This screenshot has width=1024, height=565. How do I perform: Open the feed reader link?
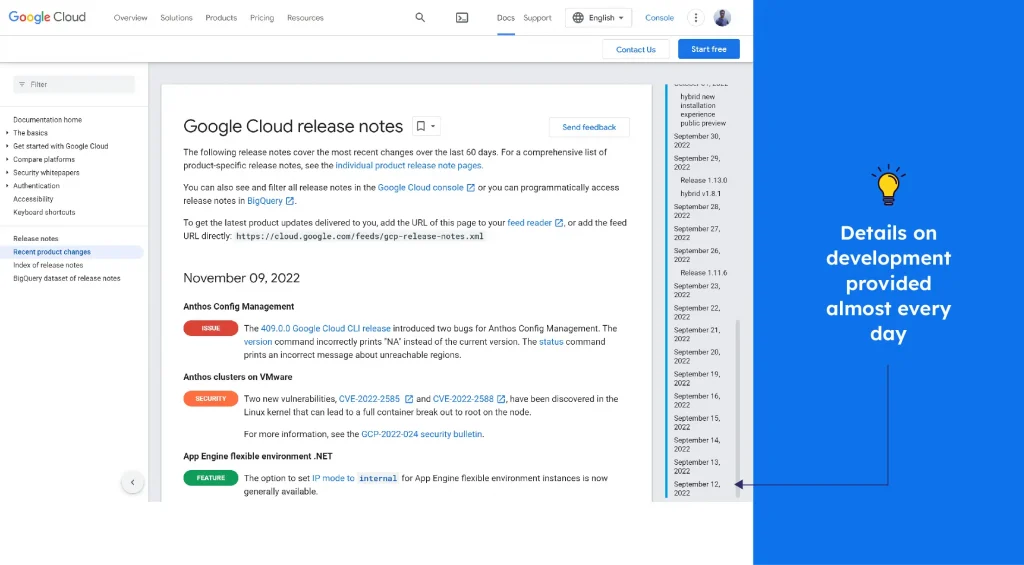pyautogui.click(x=530, y=223)
